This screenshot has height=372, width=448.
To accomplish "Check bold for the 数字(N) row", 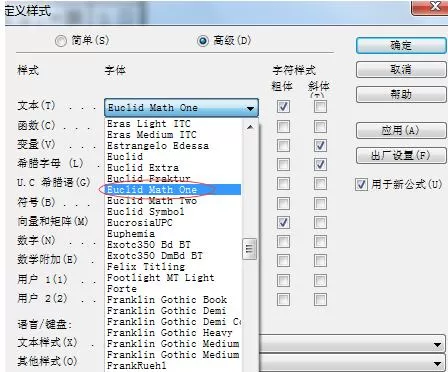I will coord(283,241).
